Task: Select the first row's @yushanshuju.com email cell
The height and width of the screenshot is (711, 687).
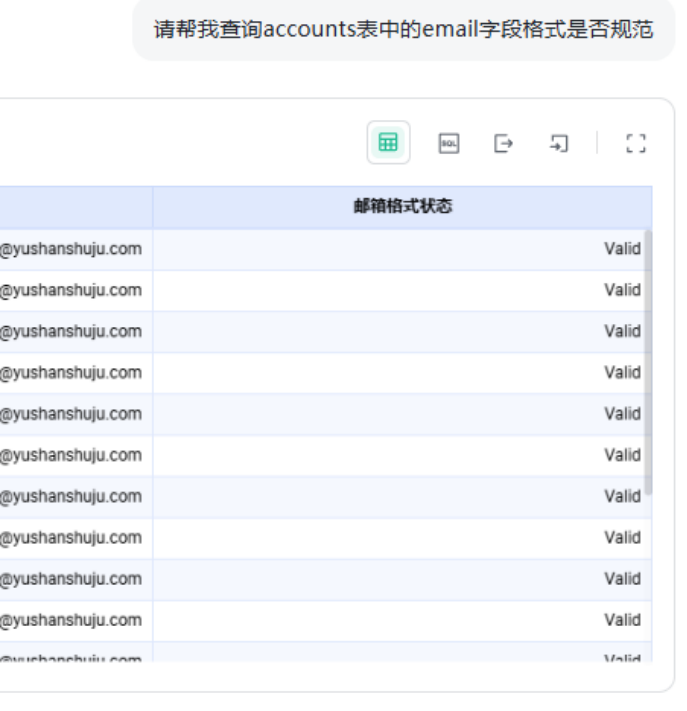Action: 71,249
